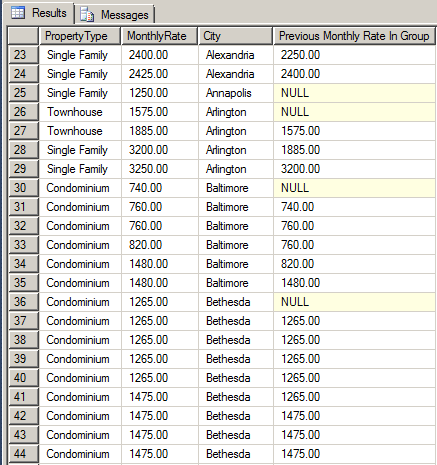Click MonthlyRate 820.00 in row 33

click(x=160, y=245)
